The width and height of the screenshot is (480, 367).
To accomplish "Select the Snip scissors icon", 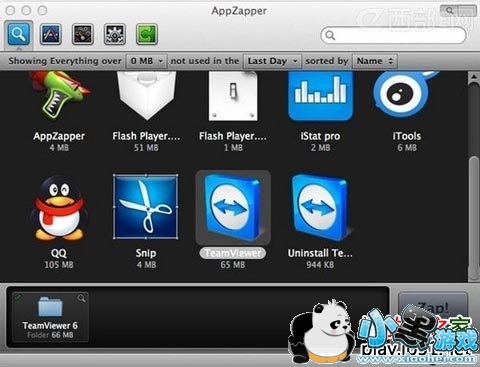I will pyautogui.click(x=146, y=207).
